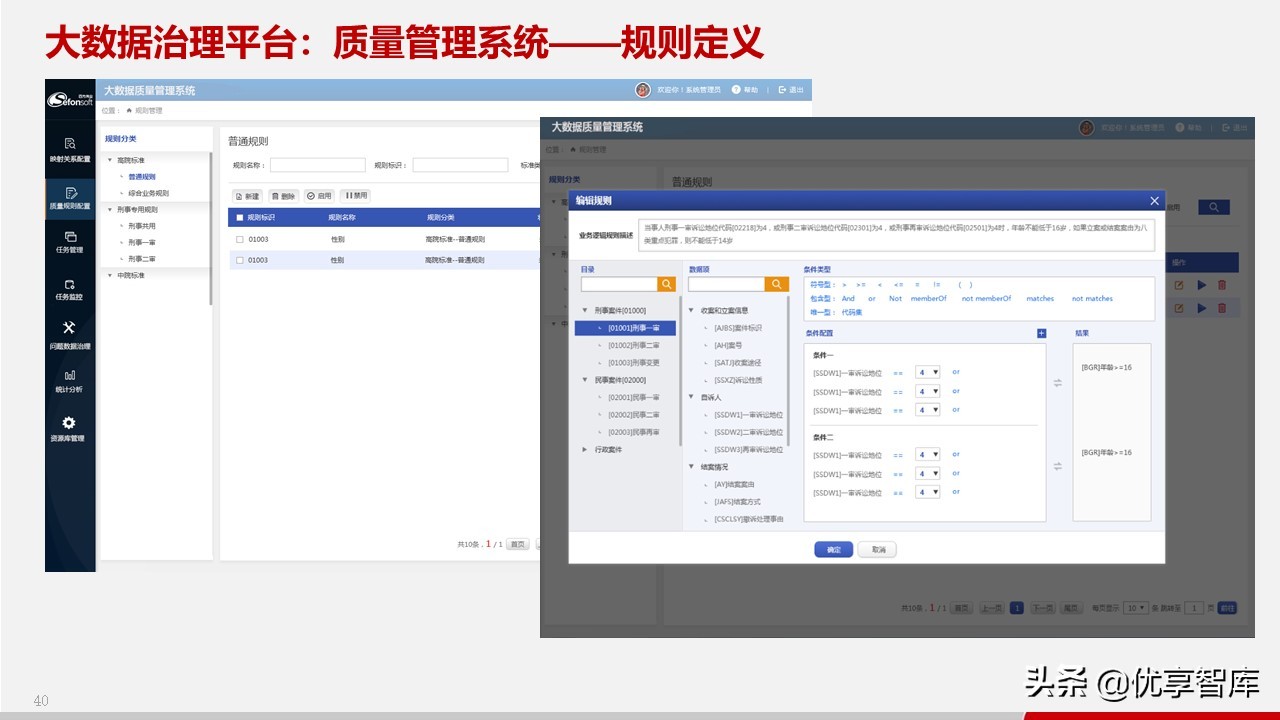Viewport: 1280px width, 720px height.
Task: Open 质量规则配置 in the left sidebar
Action: tap(69, 198)
